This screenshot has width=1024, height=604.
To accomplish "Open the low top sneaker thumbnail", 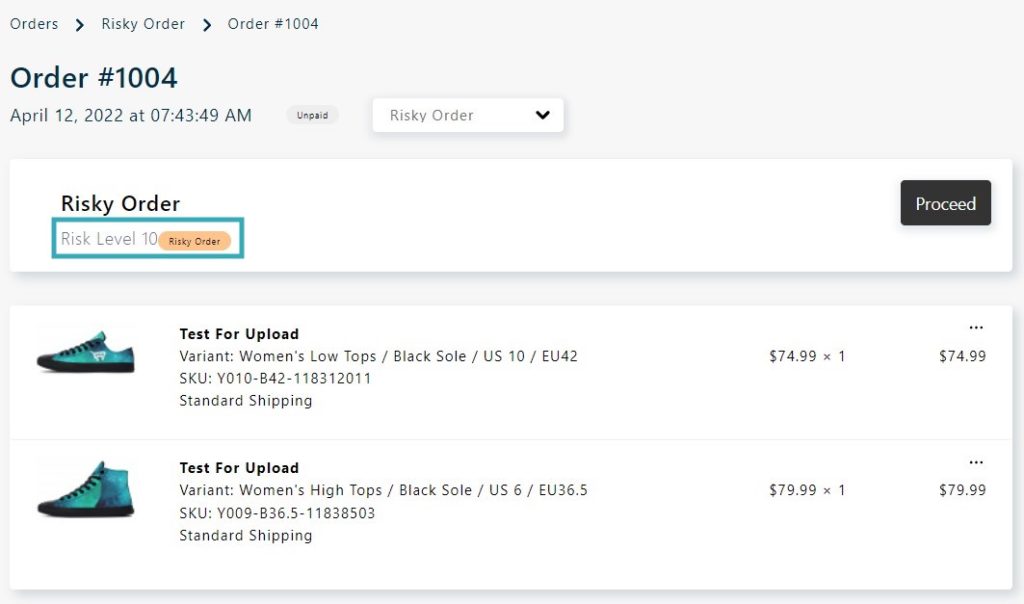I will point(86,352).
